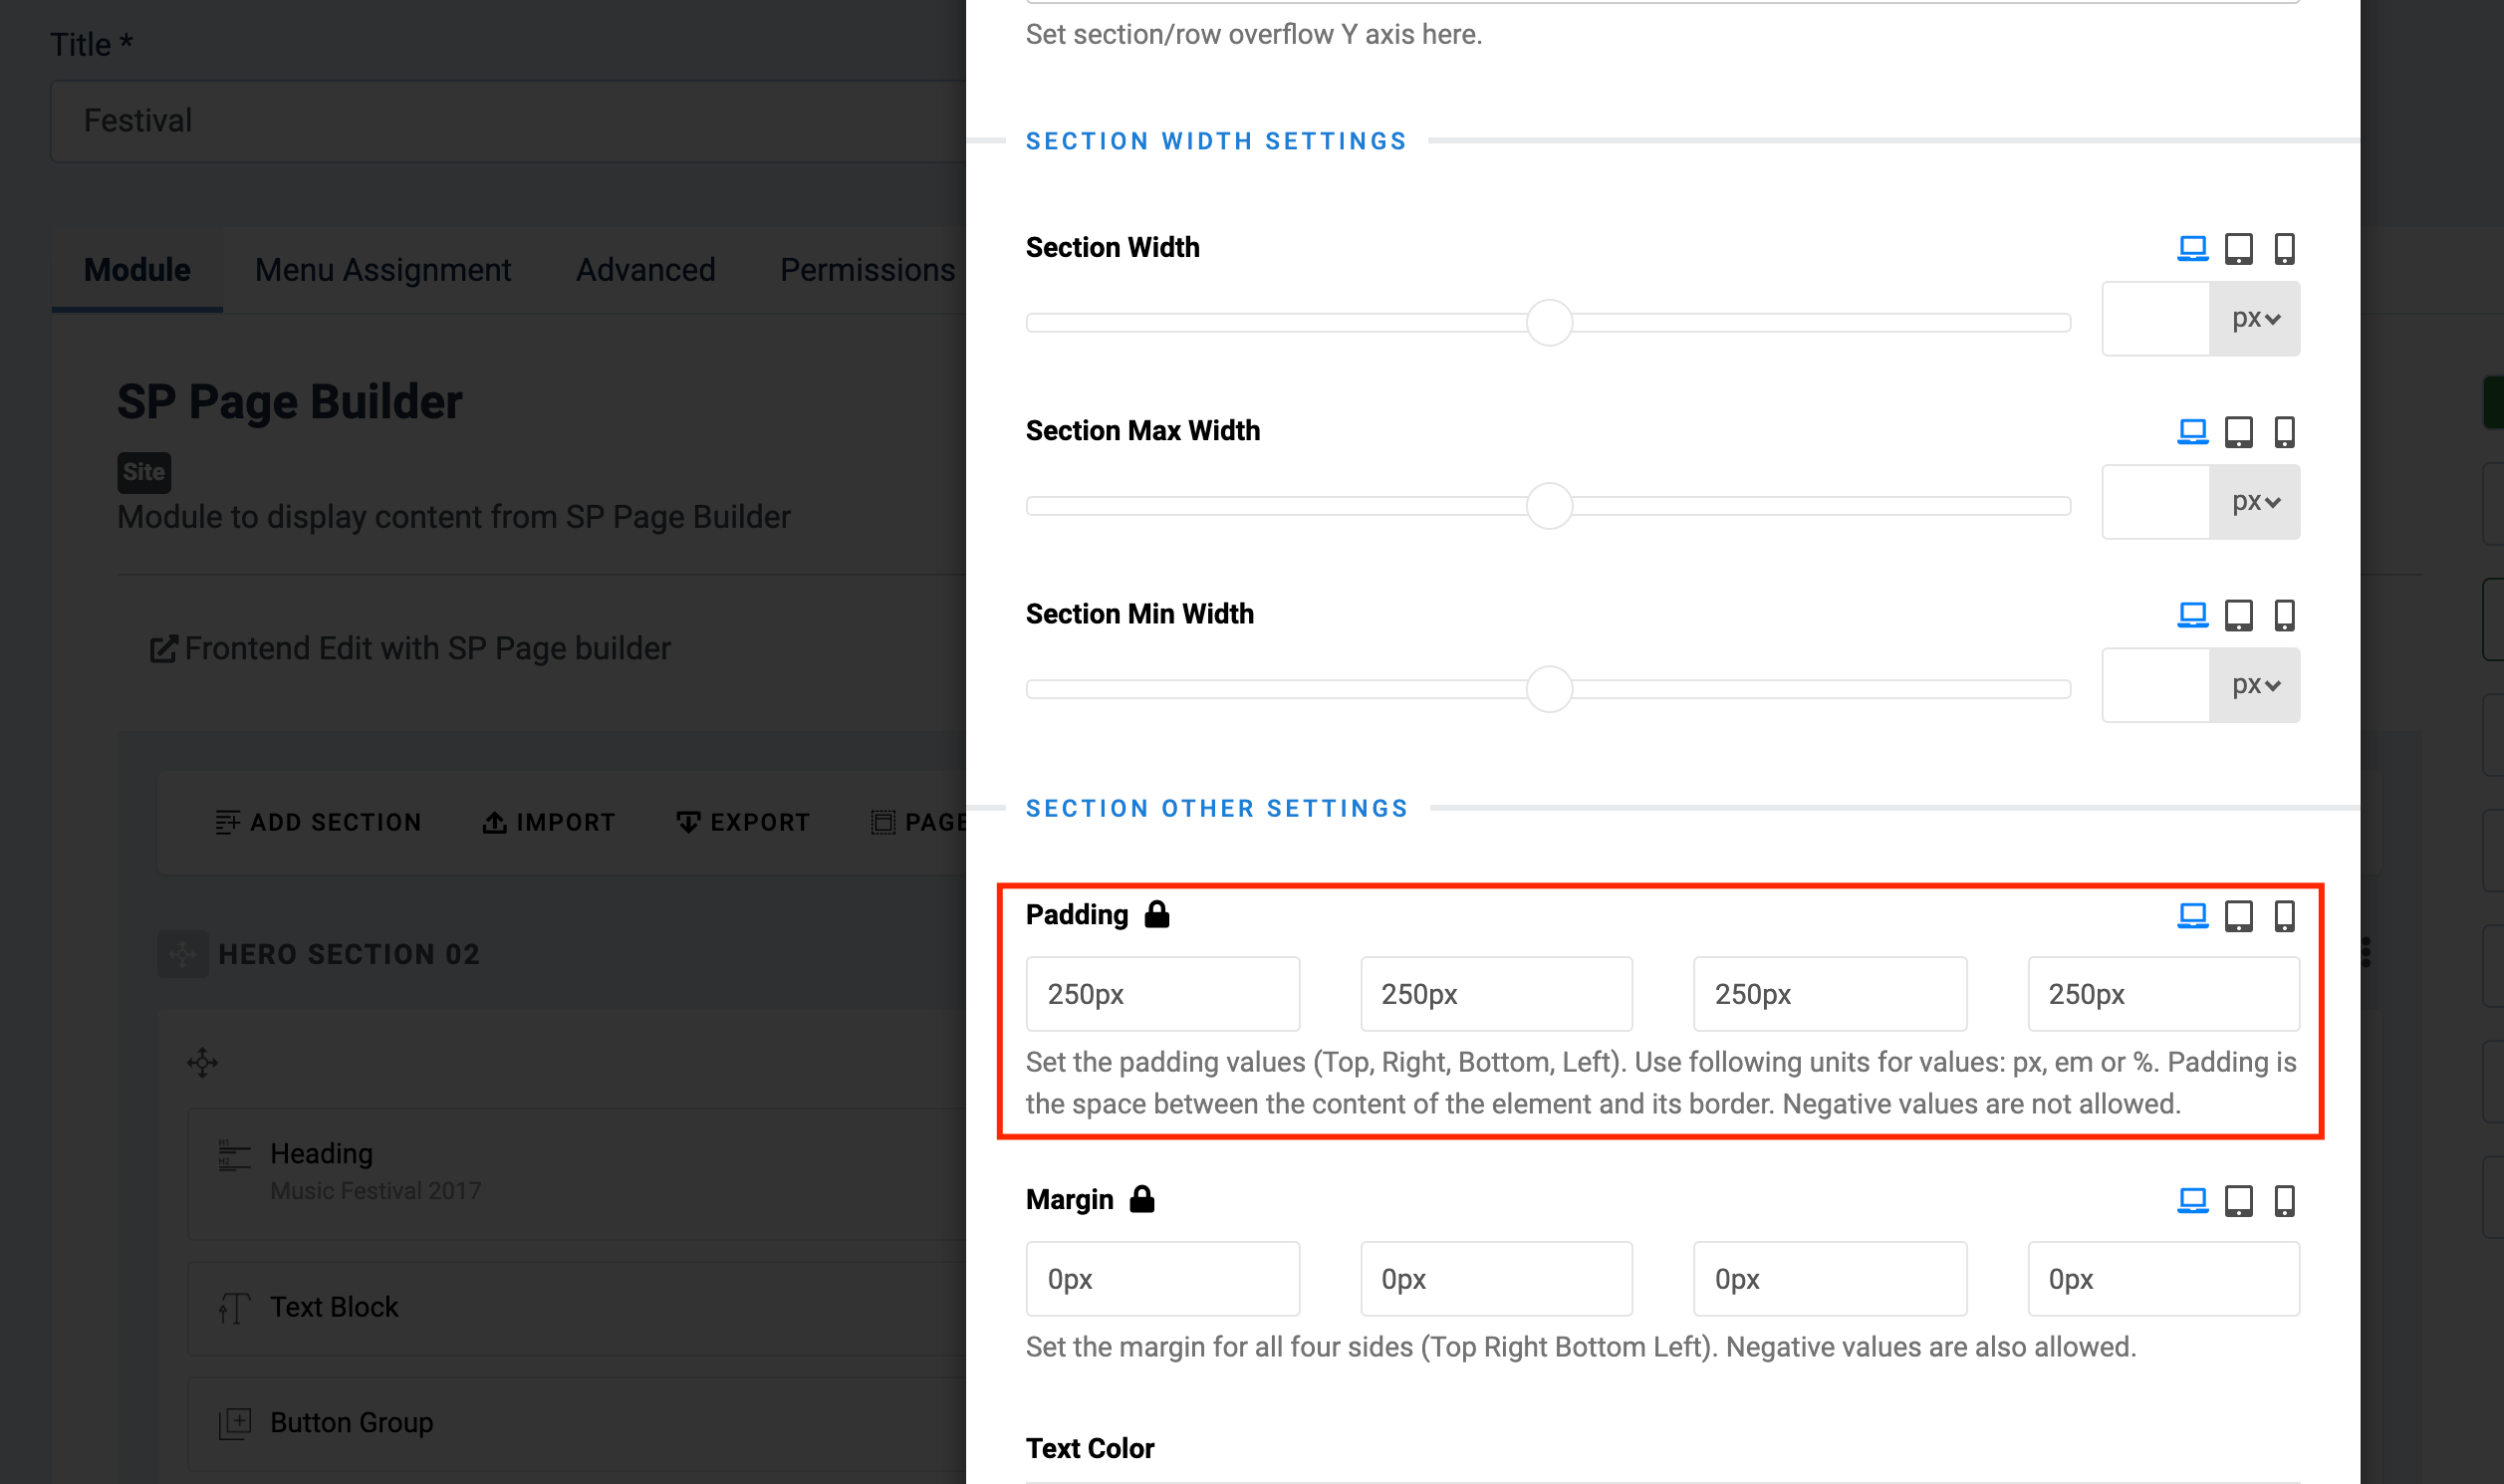
Task: Switch Padding to tablet device icon
Action: point(2238,915)
